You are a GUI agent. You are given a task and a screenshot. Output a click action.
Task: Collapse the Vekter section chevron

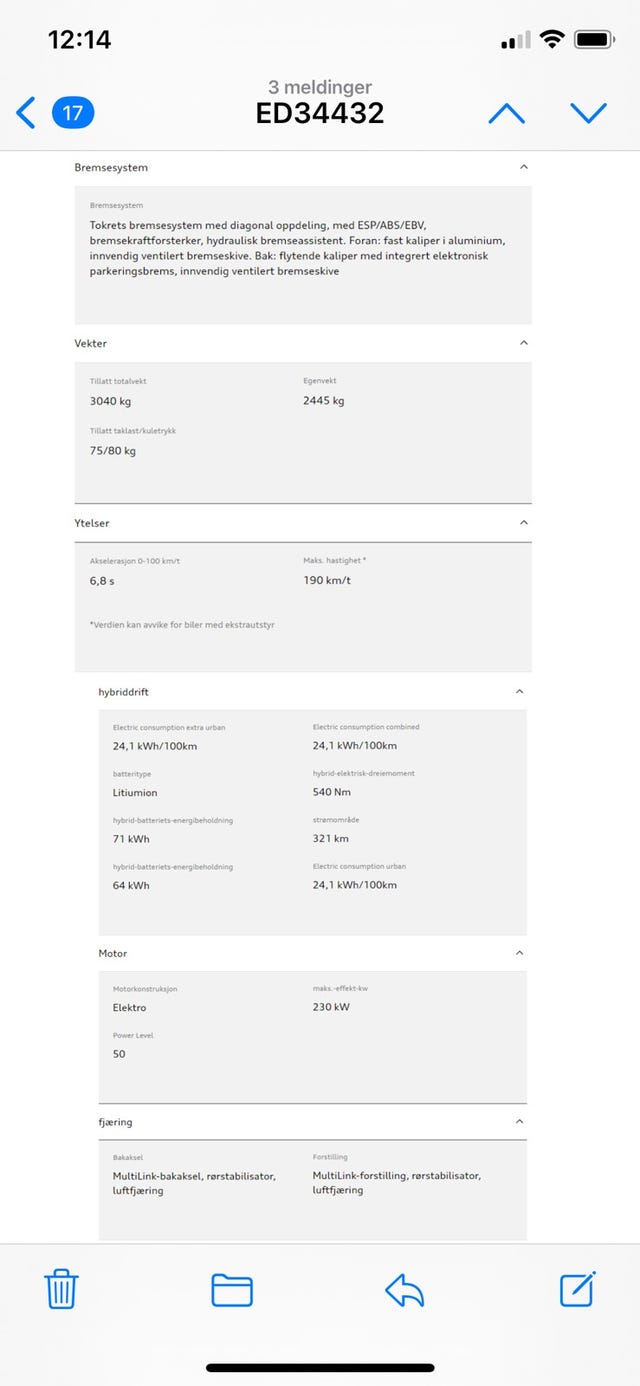pyautogui.click(x=523, y=343)
